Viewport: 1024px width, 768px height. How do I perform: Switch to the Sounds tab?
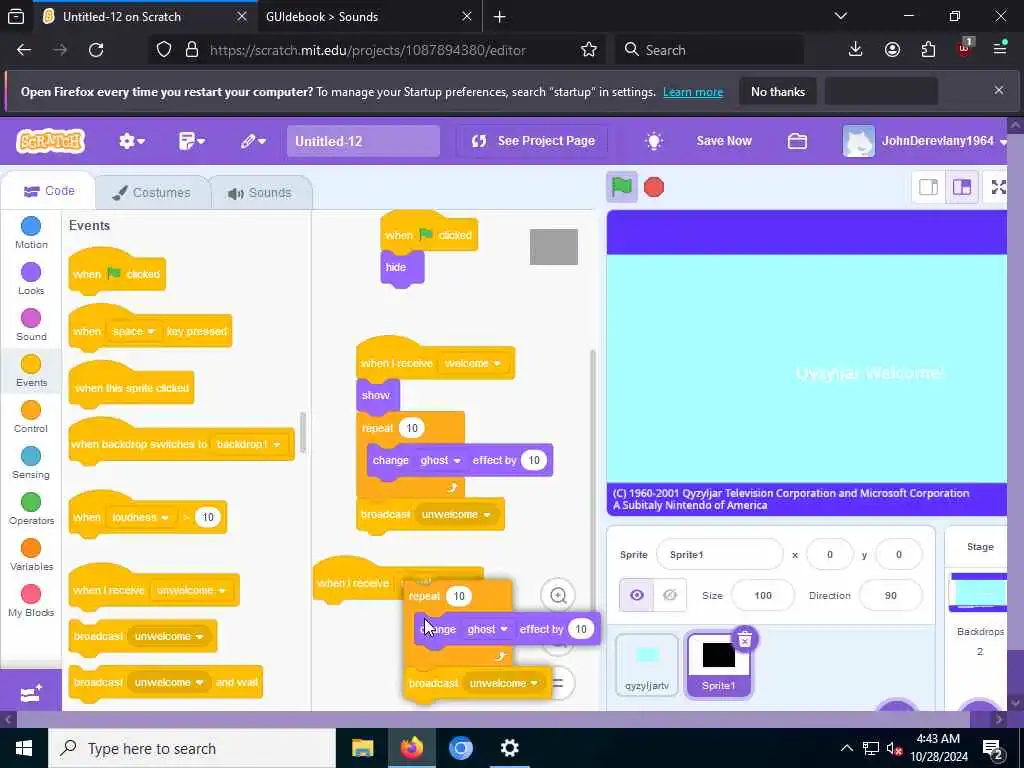[260, 193]
